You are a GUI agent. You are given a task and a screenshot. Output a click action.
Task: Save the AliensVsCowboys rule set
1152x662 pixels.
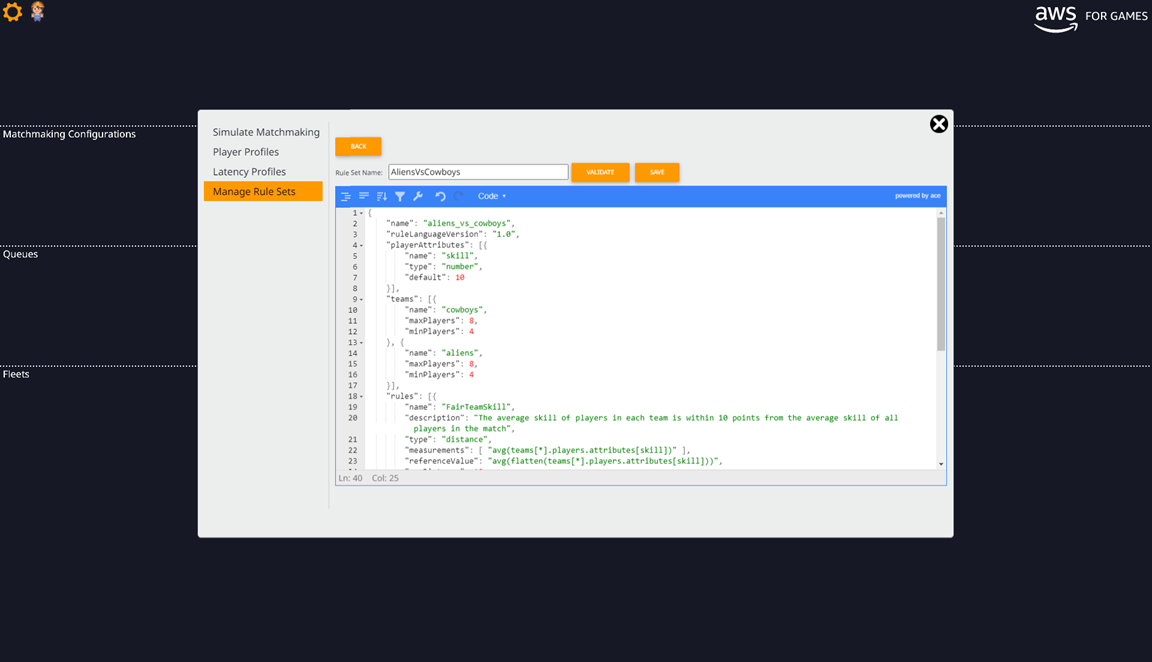(x=657, y=172)
